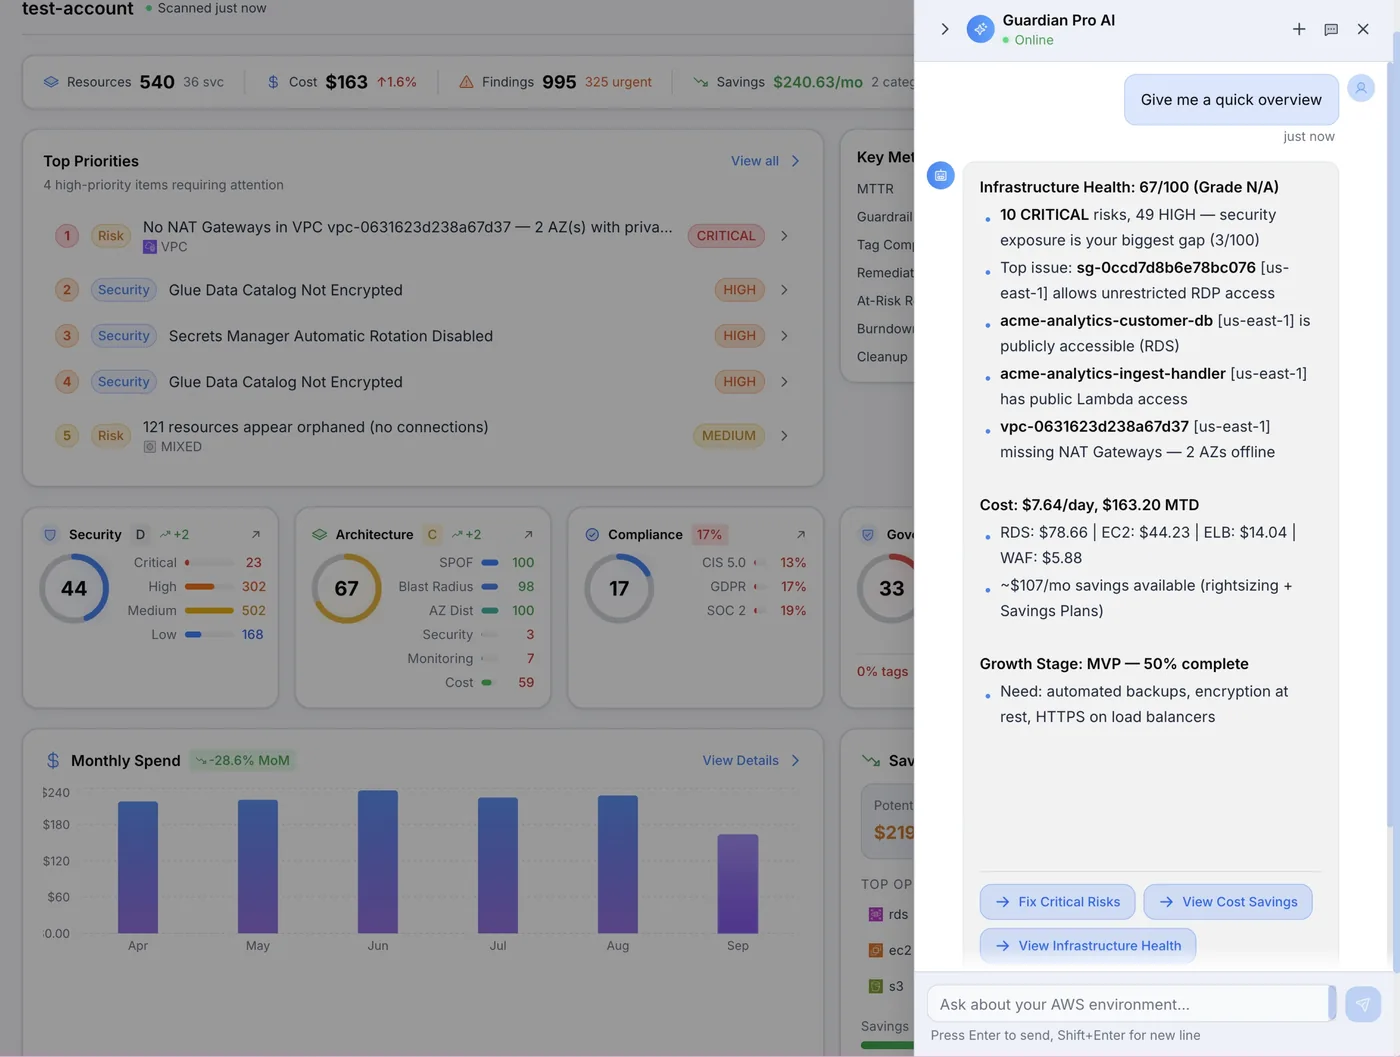
Task: Click View Infrastructure Health suggestion button
Action: [x=1088, y=946]
